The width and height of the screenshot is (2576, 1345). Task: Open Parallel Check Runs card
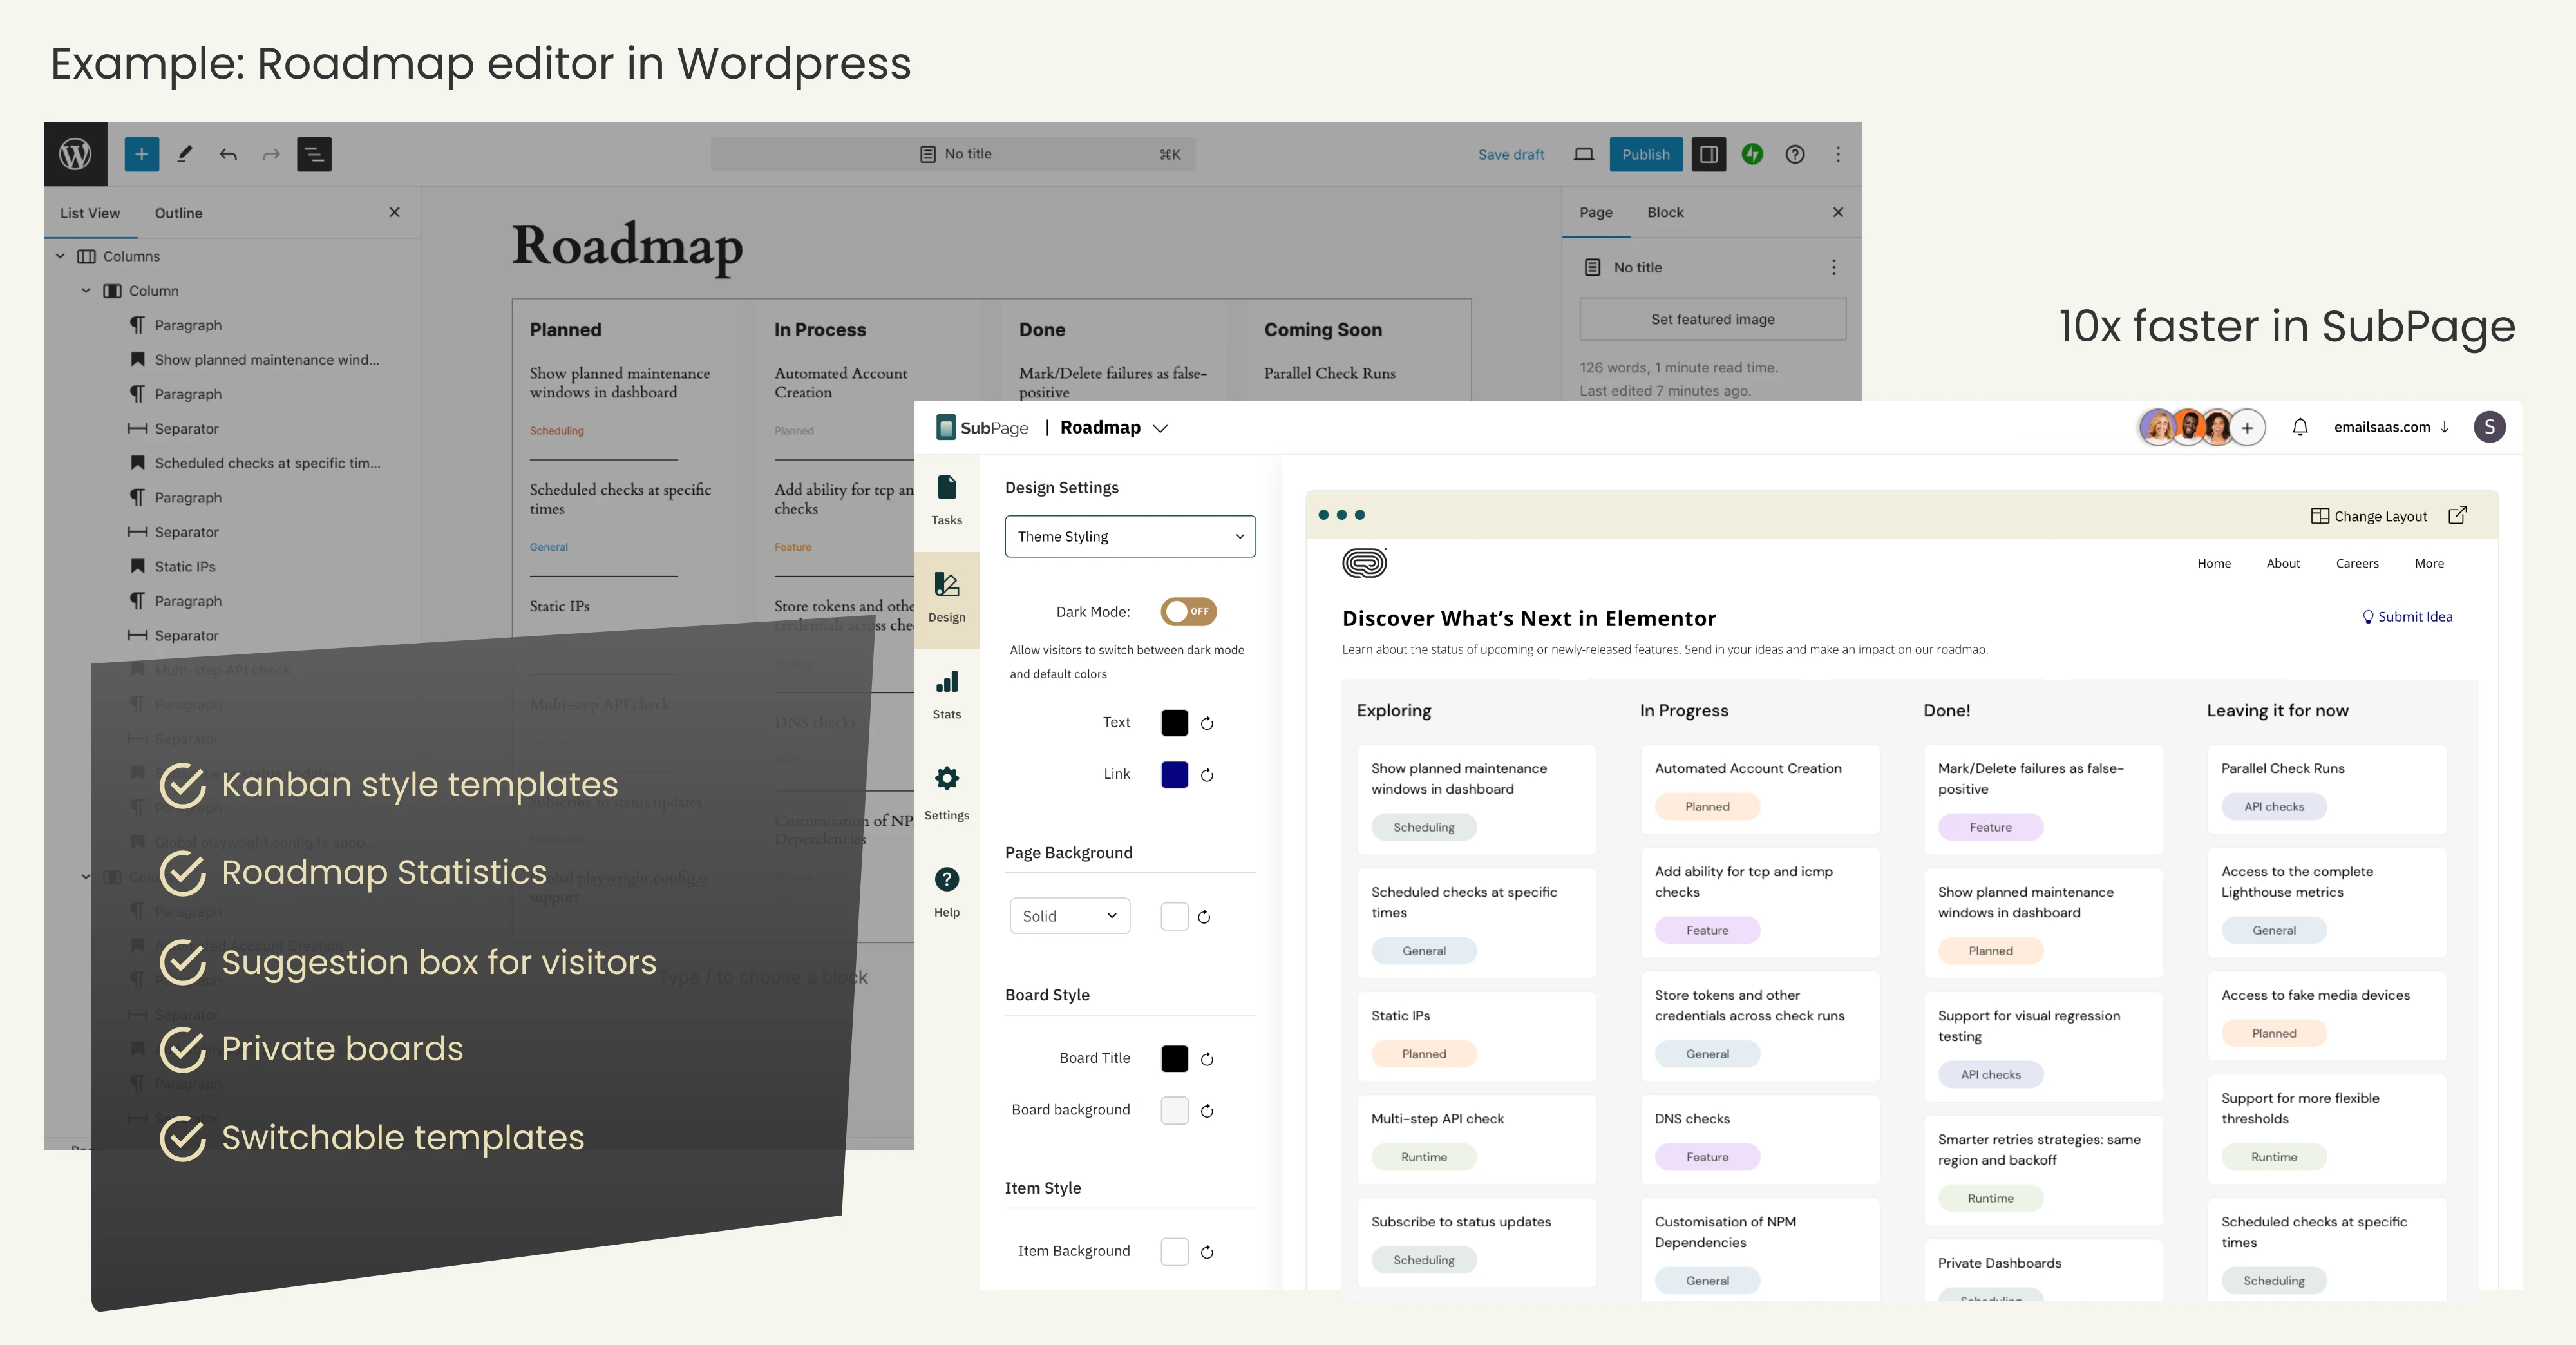(x=2326, y=789)
